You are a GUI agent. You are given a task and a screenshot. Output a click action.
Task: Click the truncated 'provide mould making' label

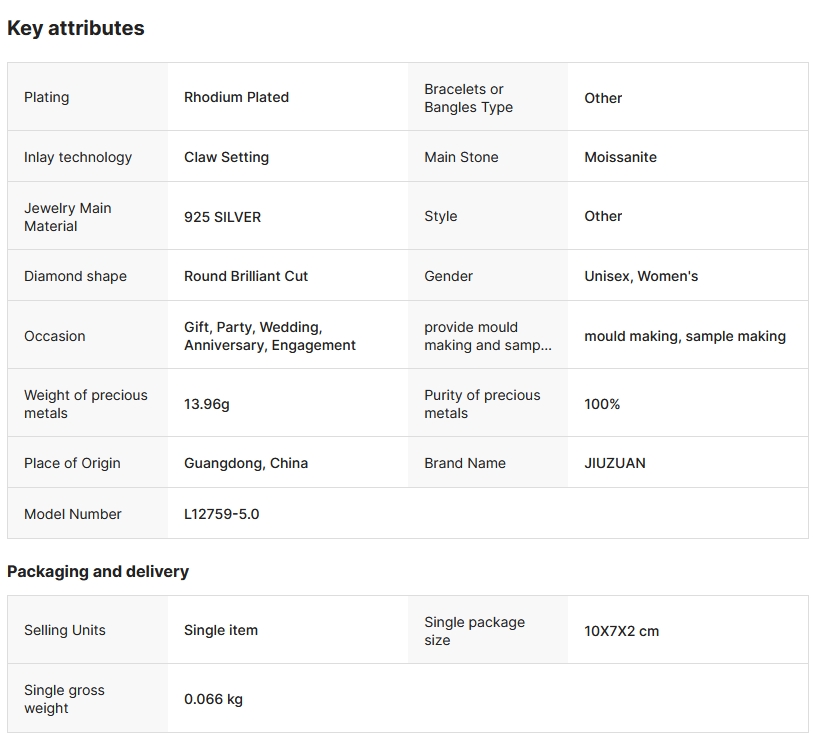click(487, 336)
